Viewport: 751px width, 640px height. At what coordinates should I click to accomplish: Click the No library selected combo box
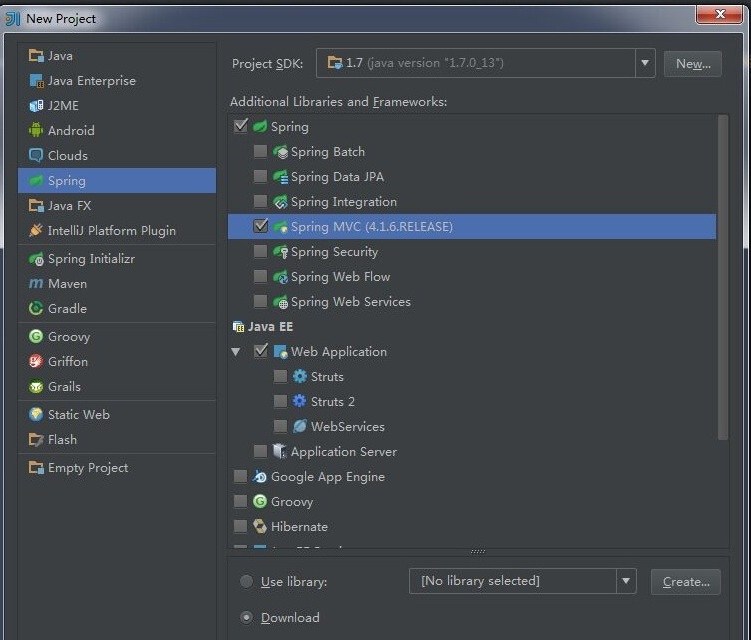pos(523,581)
